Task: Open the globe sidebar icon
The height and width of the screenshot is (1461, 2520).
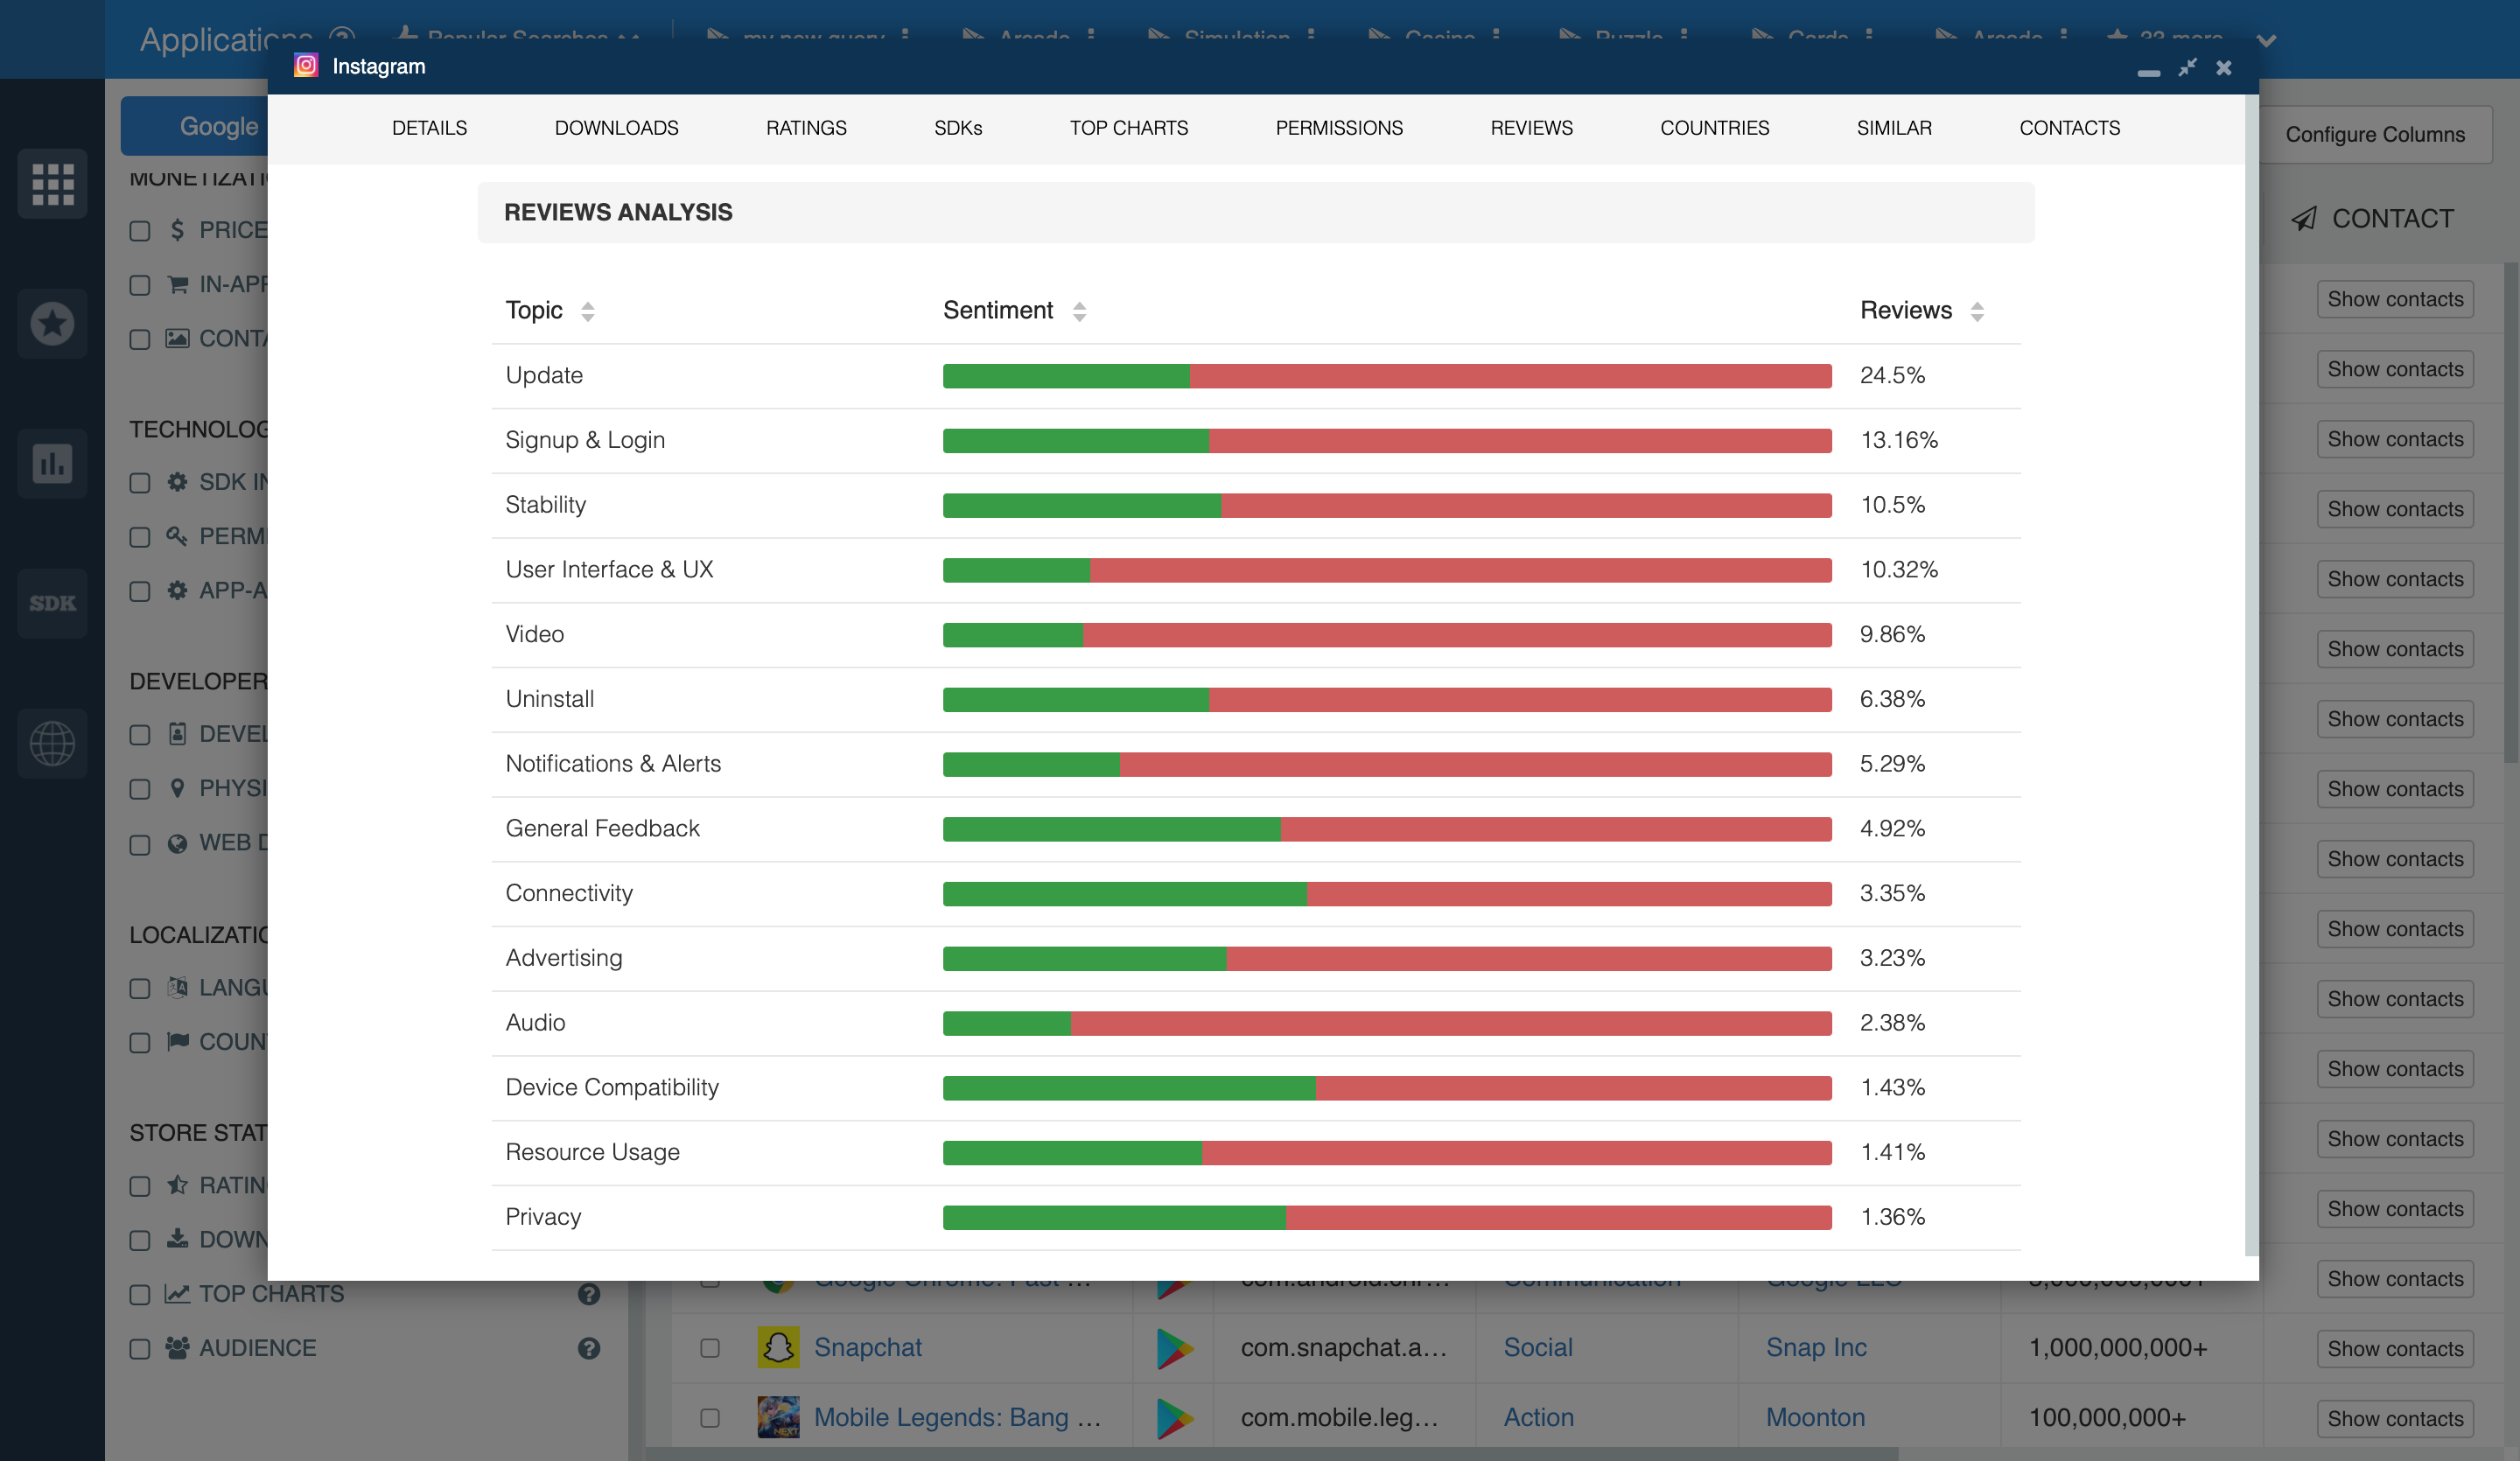Action: coord(52,743)
